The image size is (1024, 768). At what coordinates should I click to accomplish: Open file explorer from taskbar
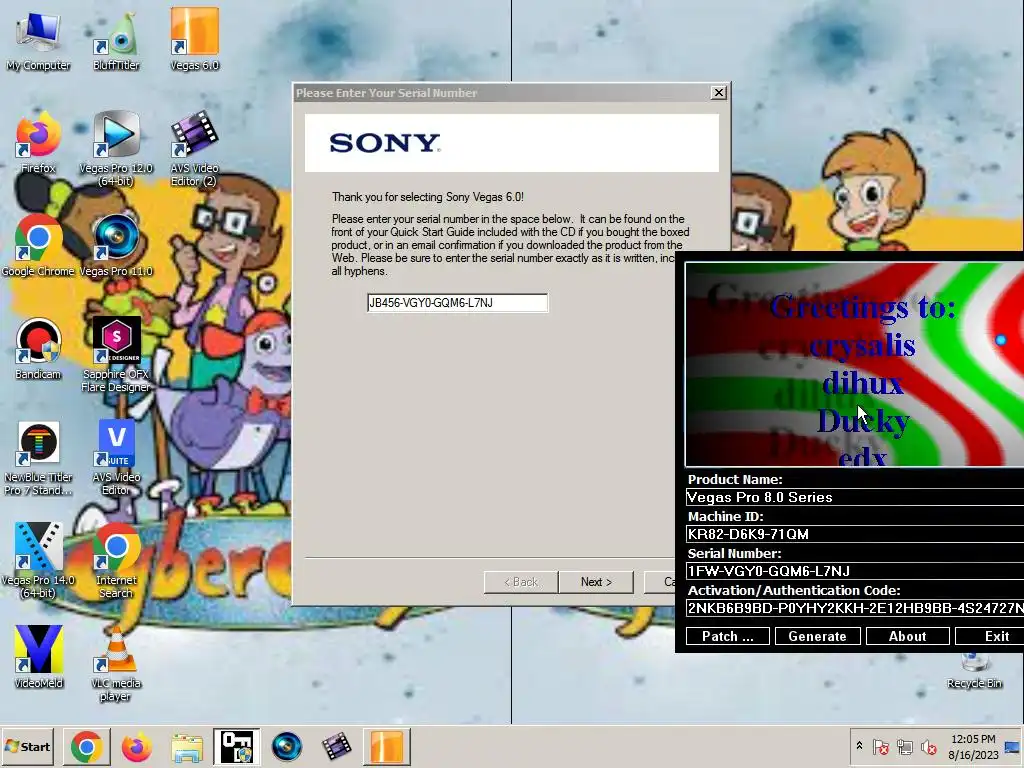click(187, 746)
